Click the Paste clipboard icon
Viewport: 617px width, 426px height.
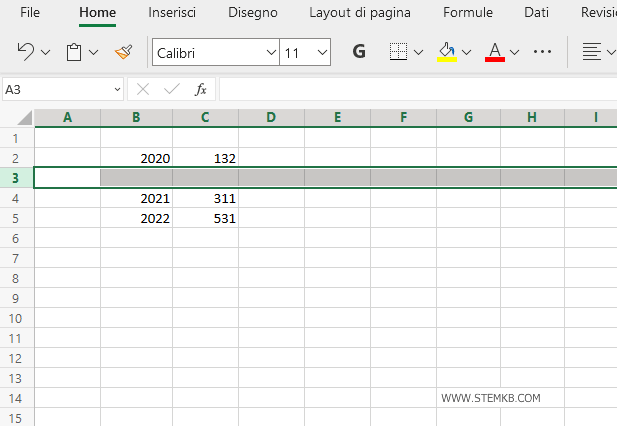tap(74, 52)
